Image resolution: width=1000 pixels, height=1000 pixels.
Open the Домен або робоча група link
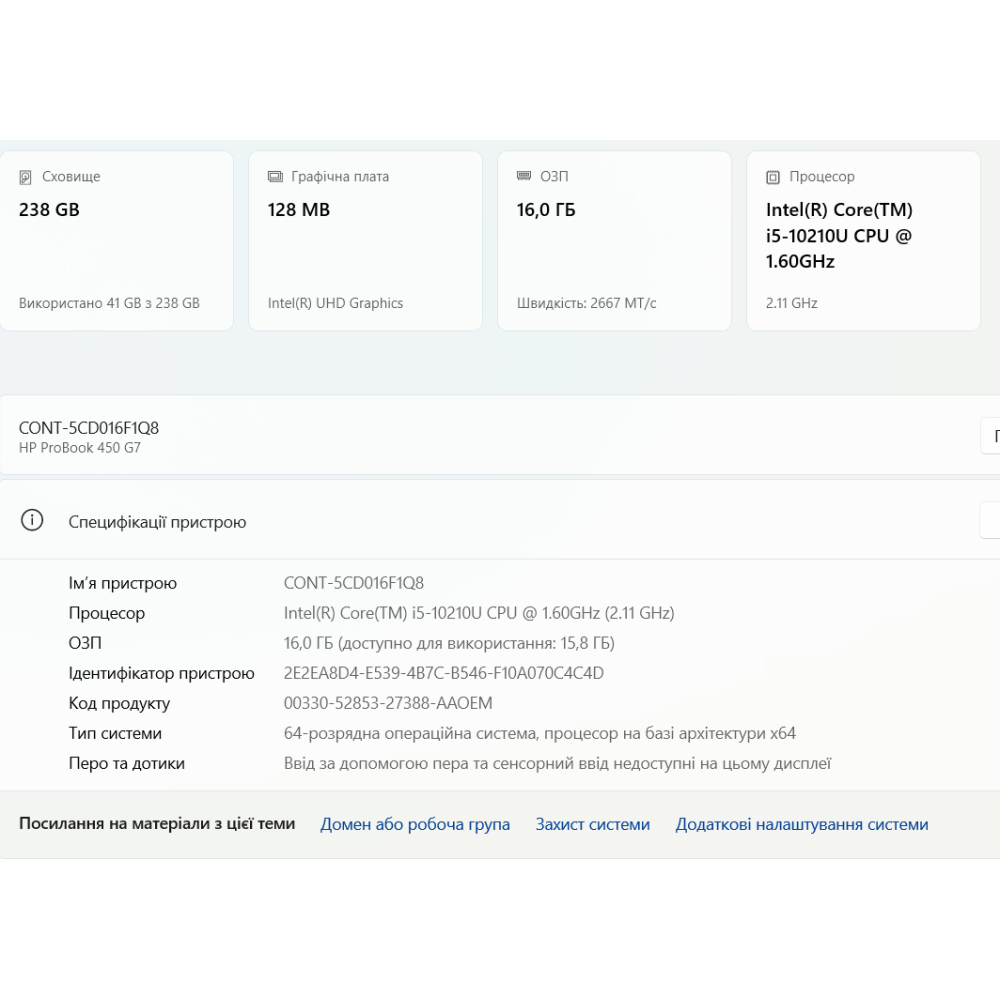coord(415,825)
